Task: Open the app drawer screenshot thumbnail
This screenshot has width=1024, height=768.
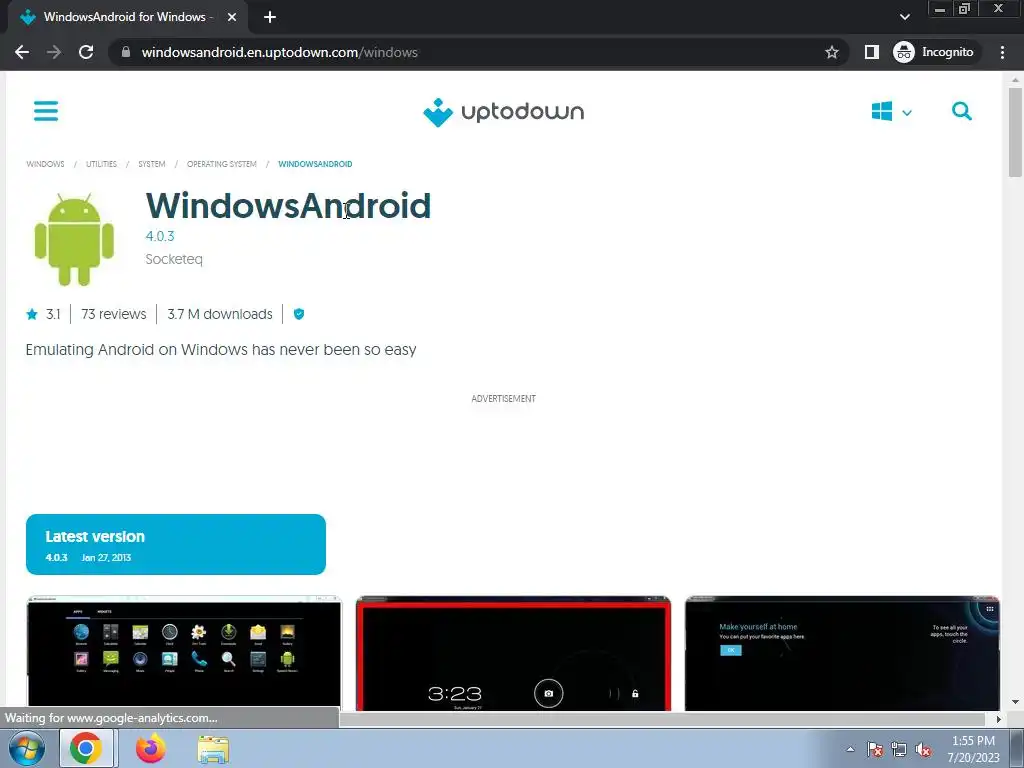Action: (x=184, y=652)
